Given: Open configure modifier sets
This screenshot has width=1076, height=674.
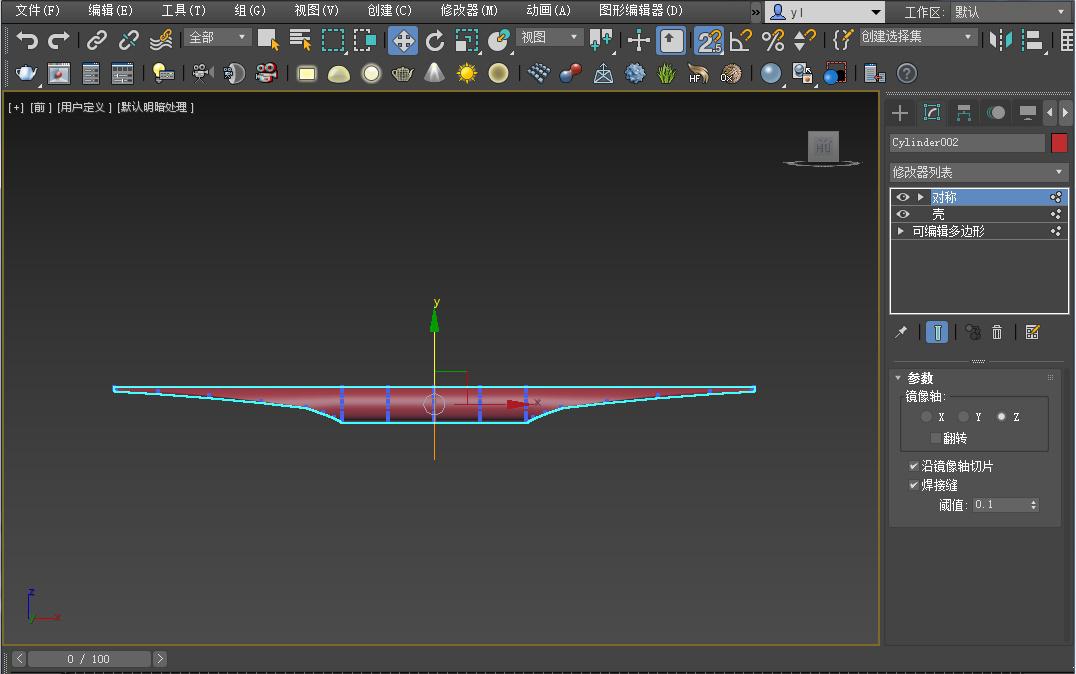Looking at the screenshot, I should (1032, 332).
